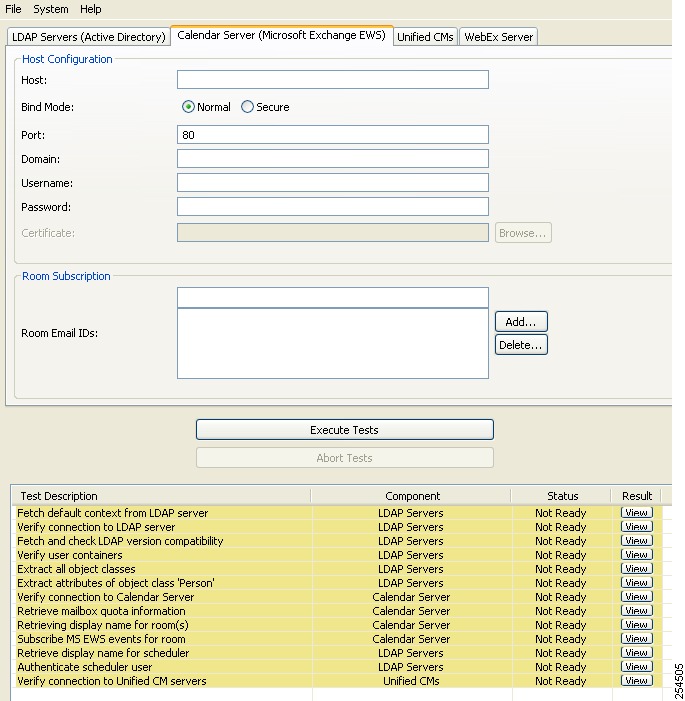Click the Result column header
Image resolution: width=685 pixels, height=701 pixels.
(637, 496)
